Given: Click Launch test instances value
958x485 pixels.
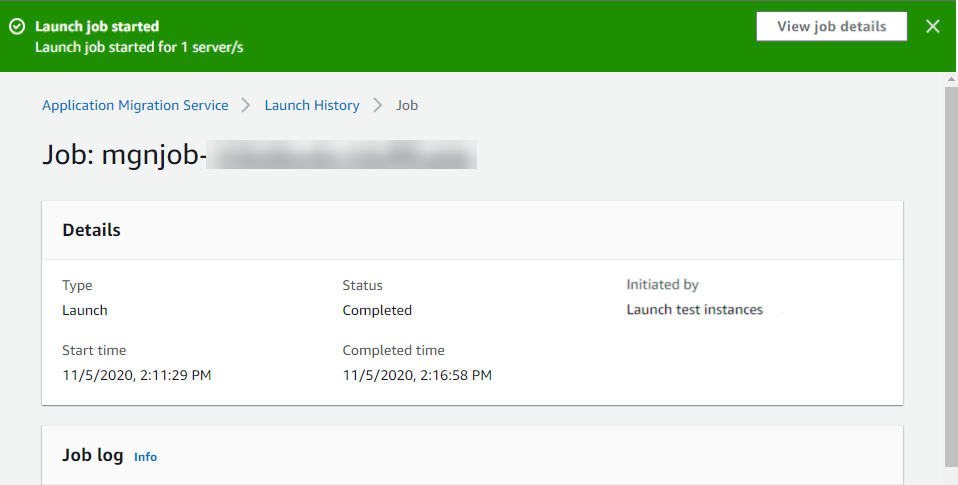Looking at the screenshot, I should 695,310.
